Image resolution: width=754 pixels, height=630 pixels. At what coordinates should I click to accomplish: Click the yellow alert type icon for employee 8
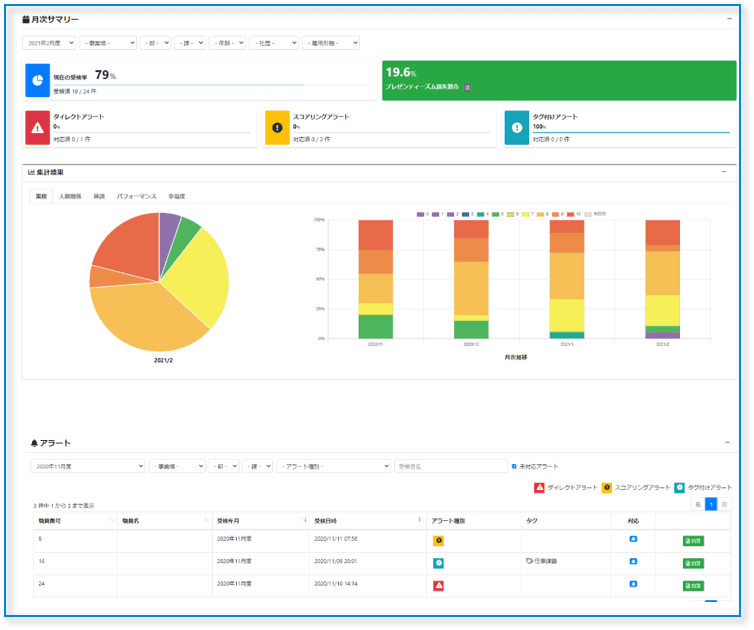tap(438, 540)
